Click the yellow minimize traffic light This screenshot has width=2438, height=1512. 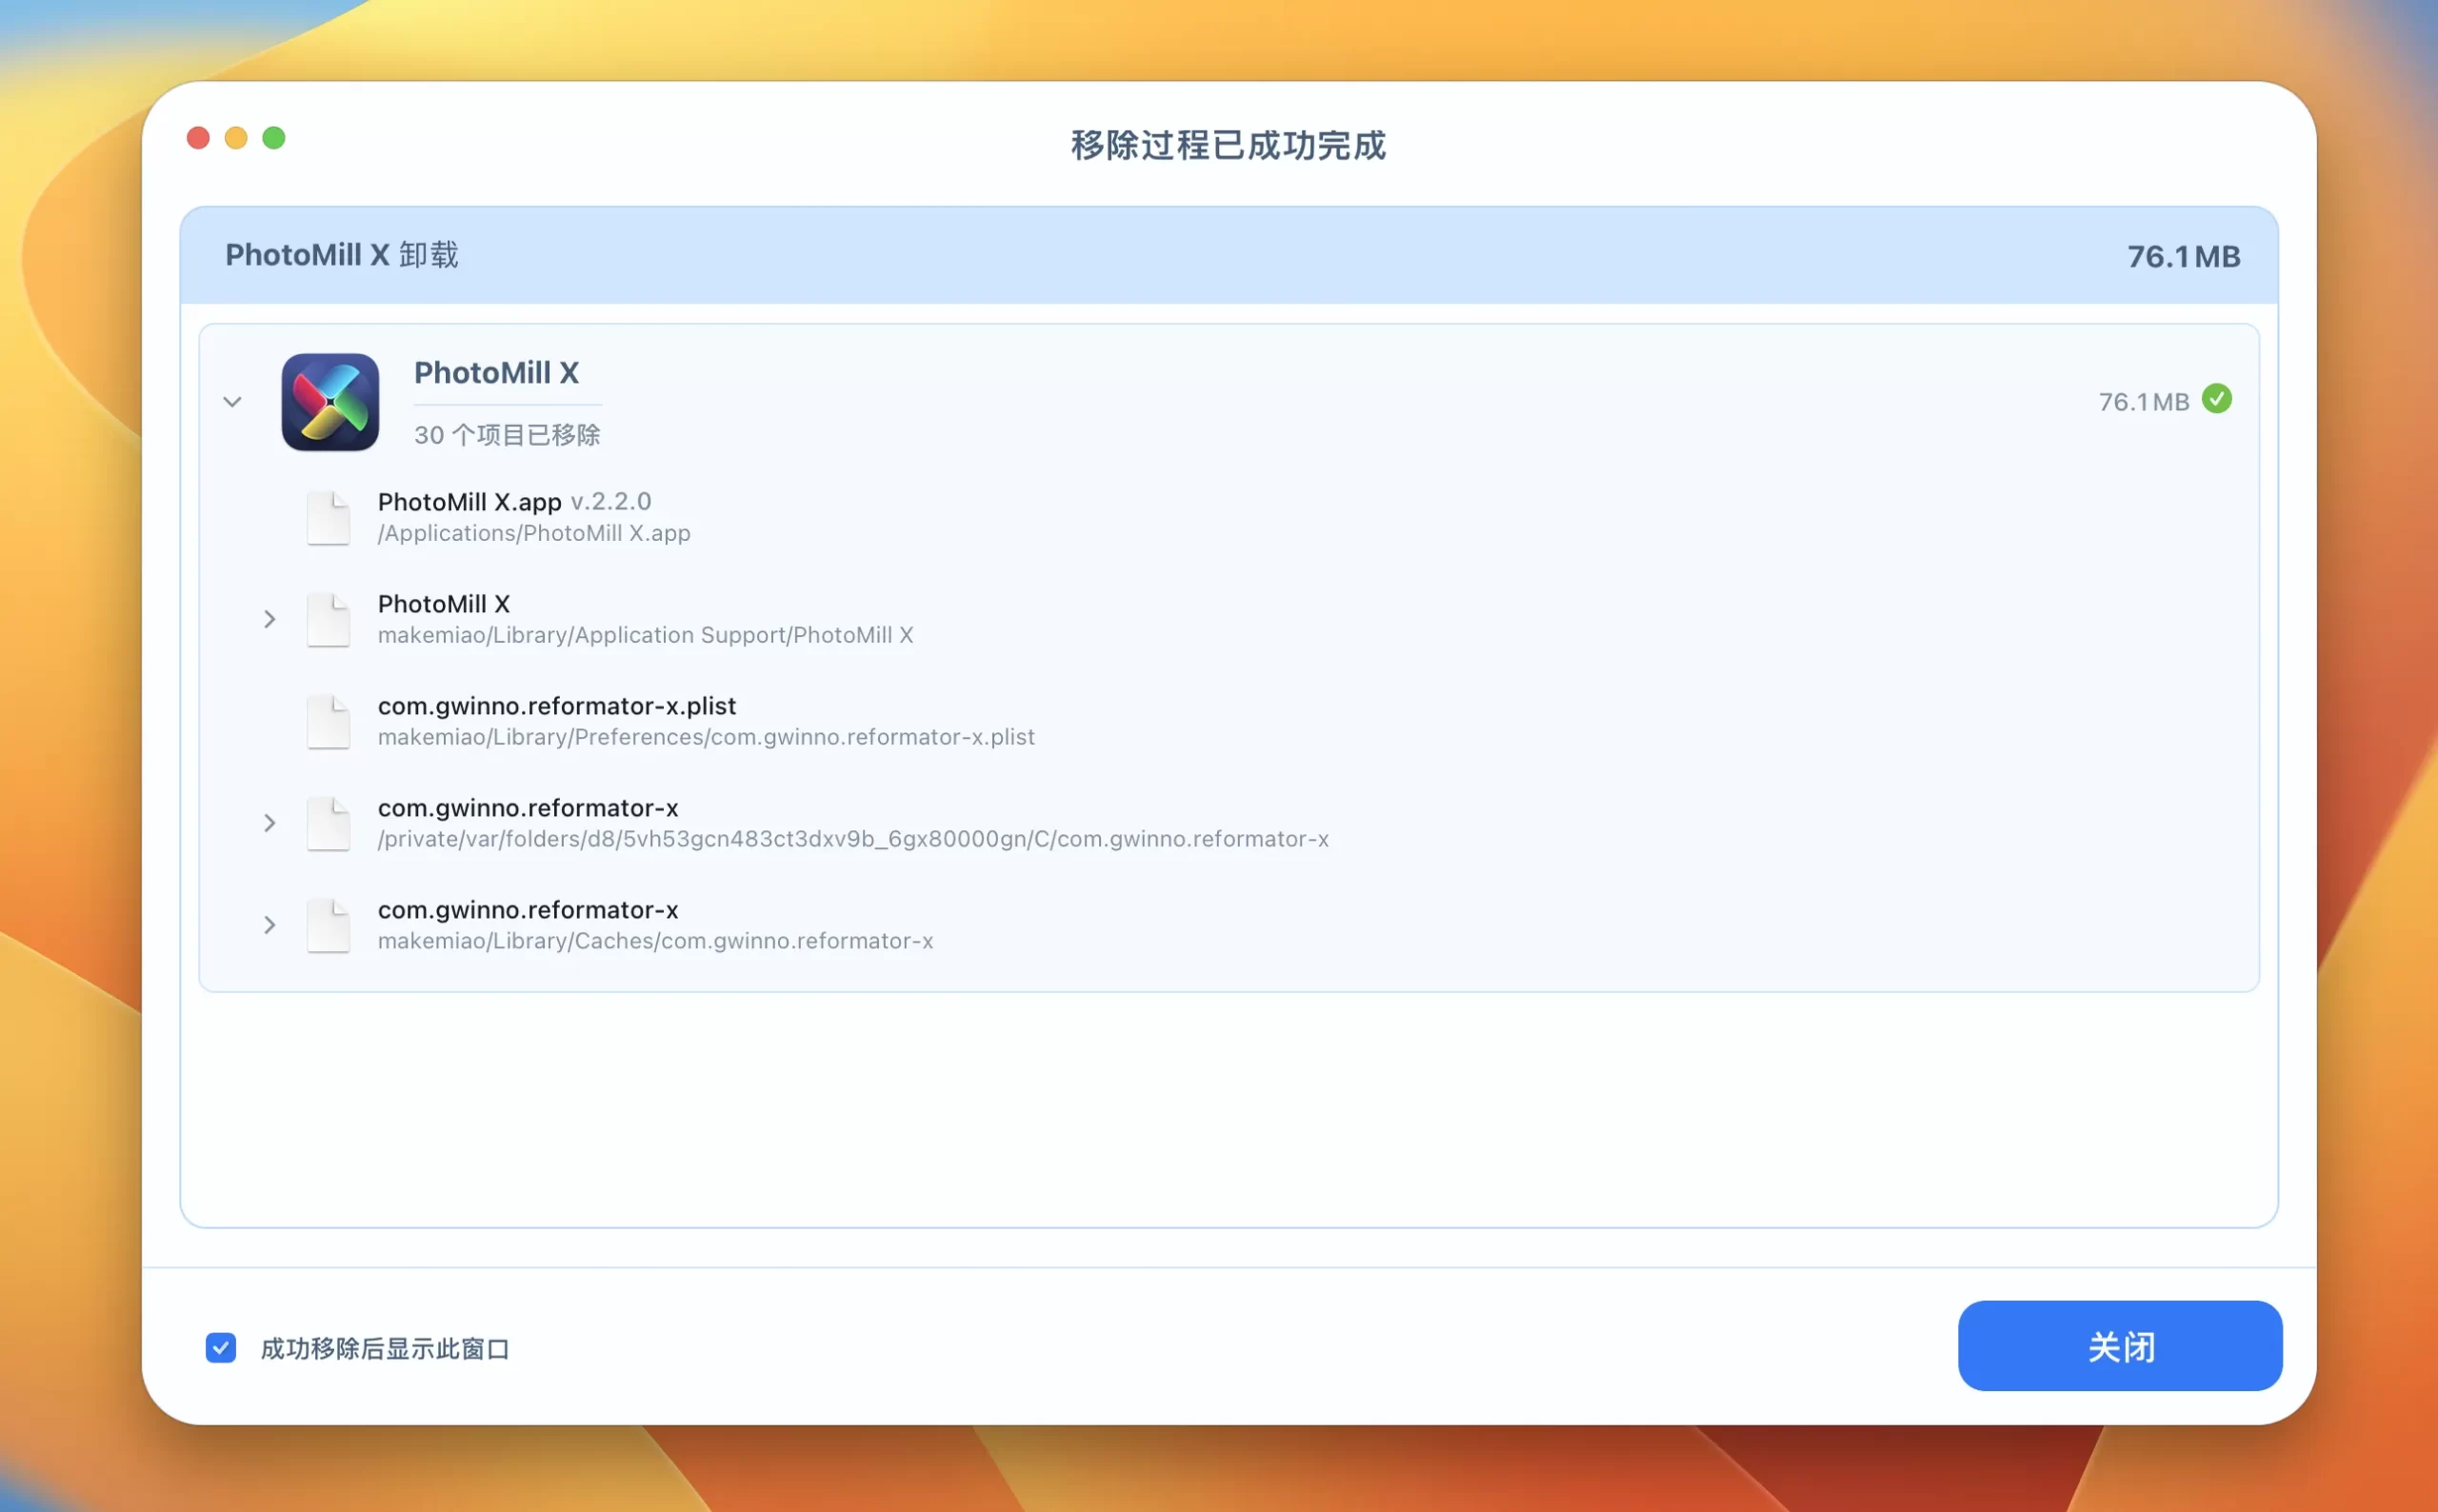(236, 137)
